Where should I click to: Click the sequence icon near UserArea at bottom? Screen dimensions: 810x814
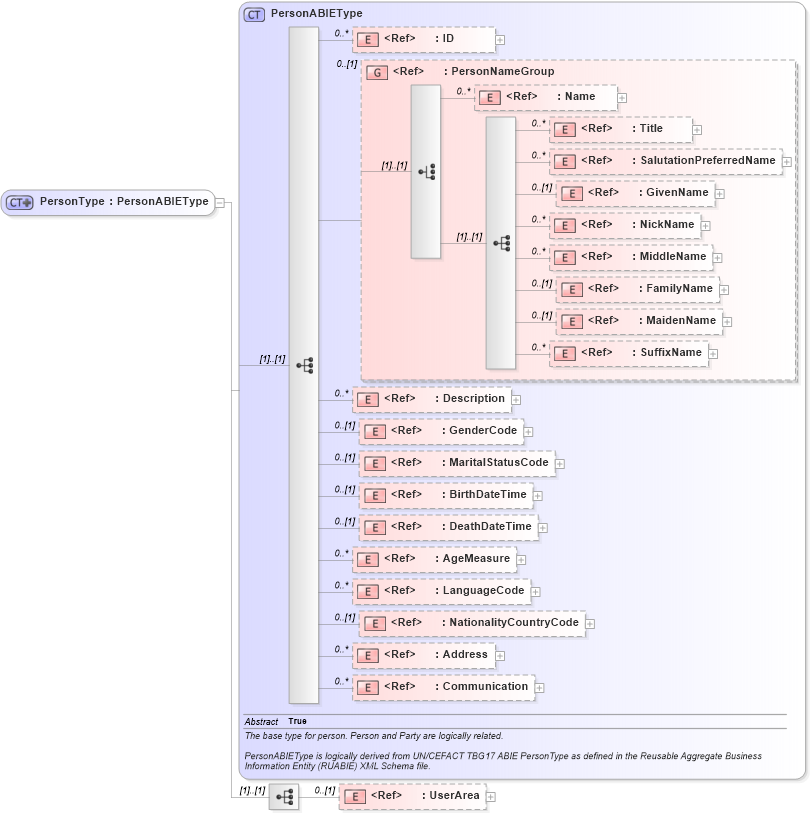pyautogui.click(x=284, y=797)
